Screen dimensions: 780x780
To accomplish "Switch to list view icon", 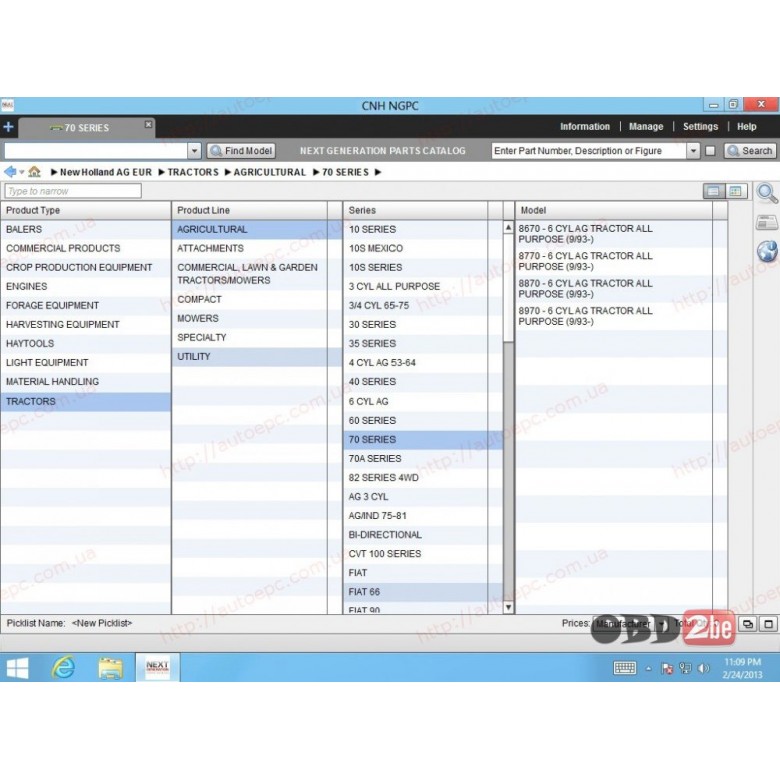I will tap(713, 191).
